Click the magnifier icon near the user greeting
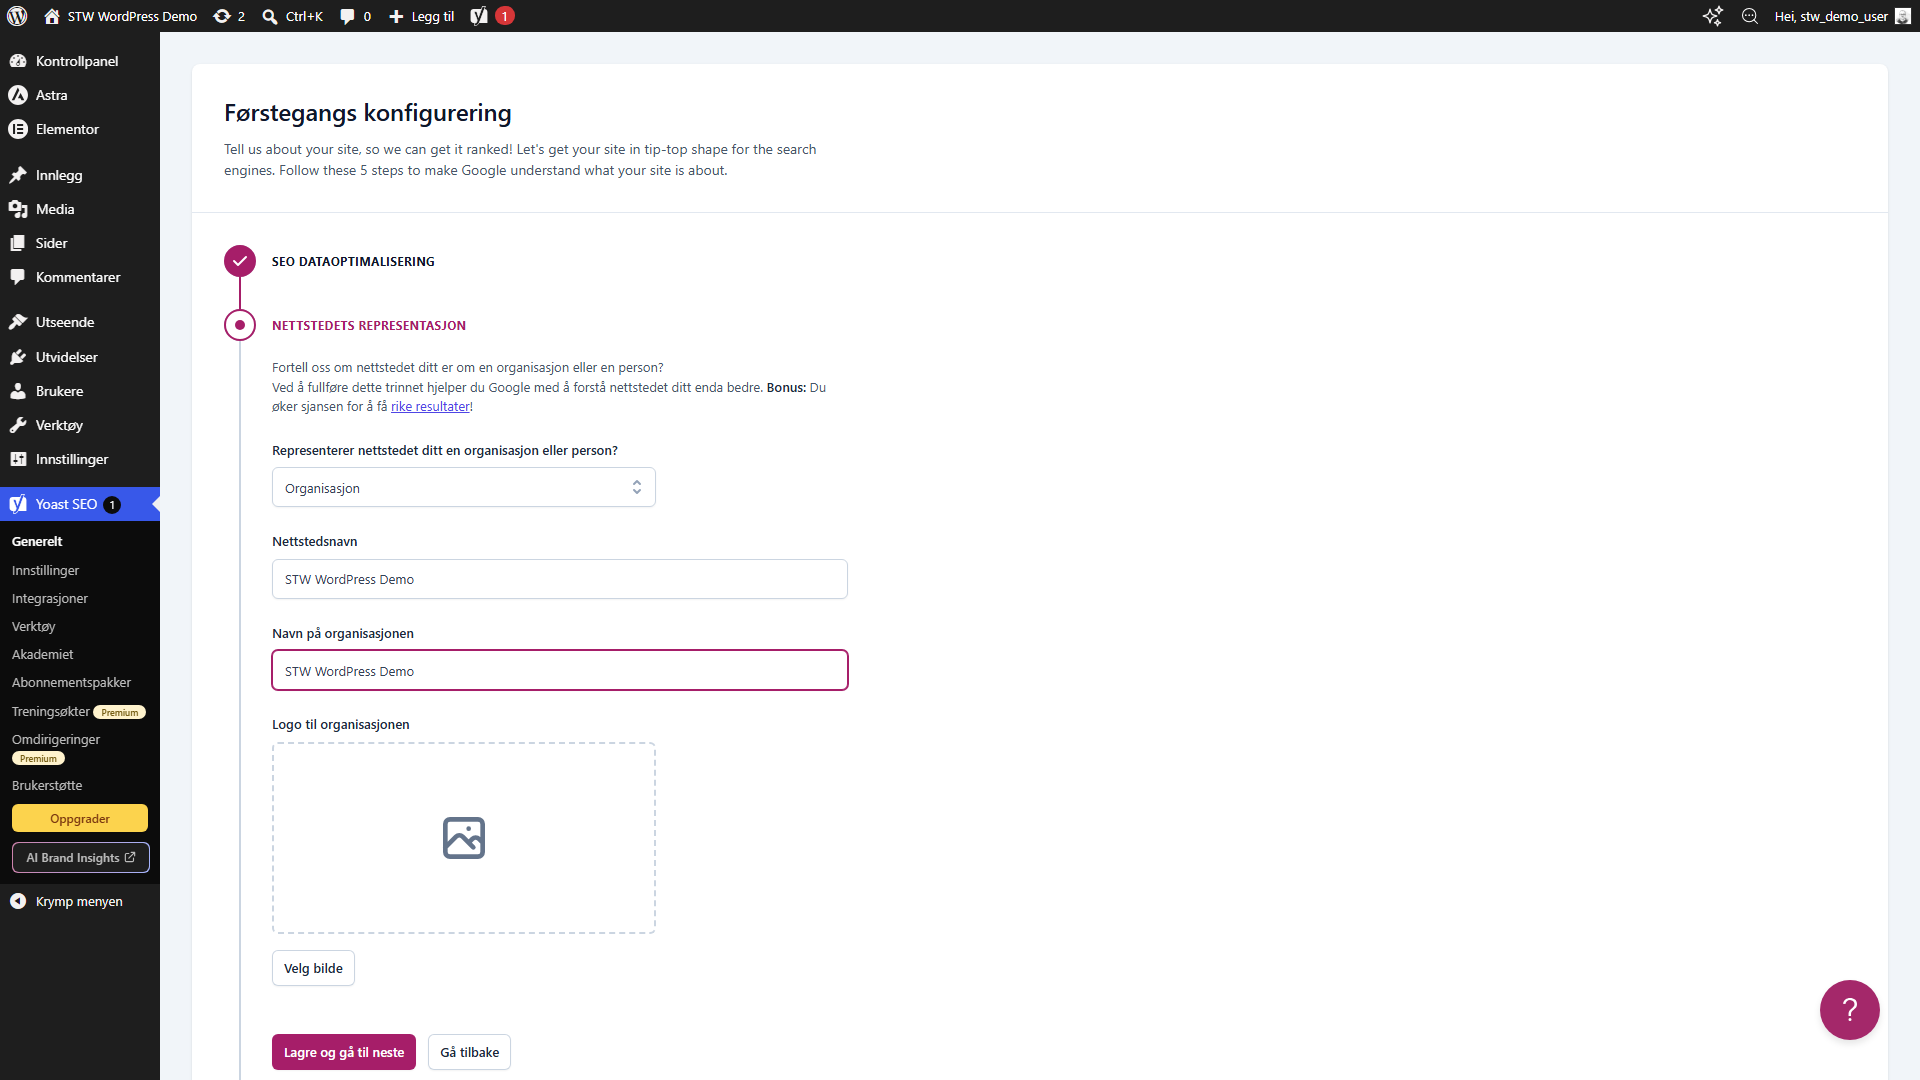 tap(1750, 16)
